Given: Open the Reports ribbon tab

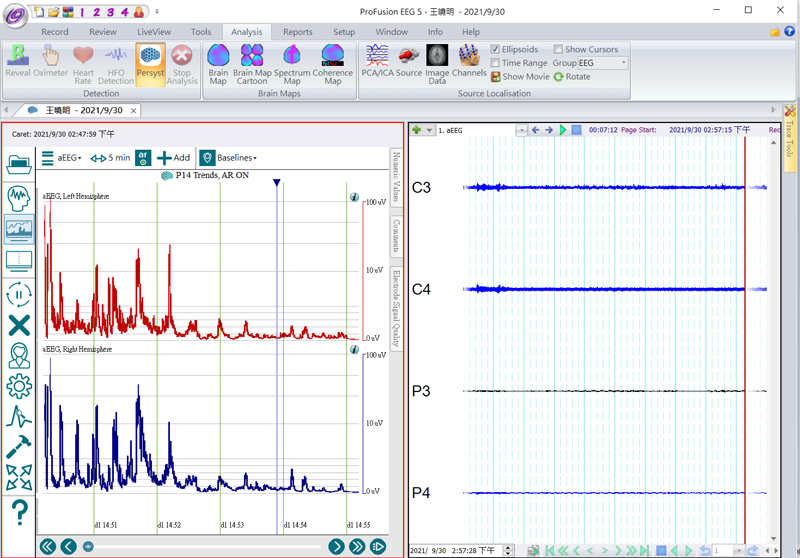Looking at the screenshot, I should coord(297,32).
